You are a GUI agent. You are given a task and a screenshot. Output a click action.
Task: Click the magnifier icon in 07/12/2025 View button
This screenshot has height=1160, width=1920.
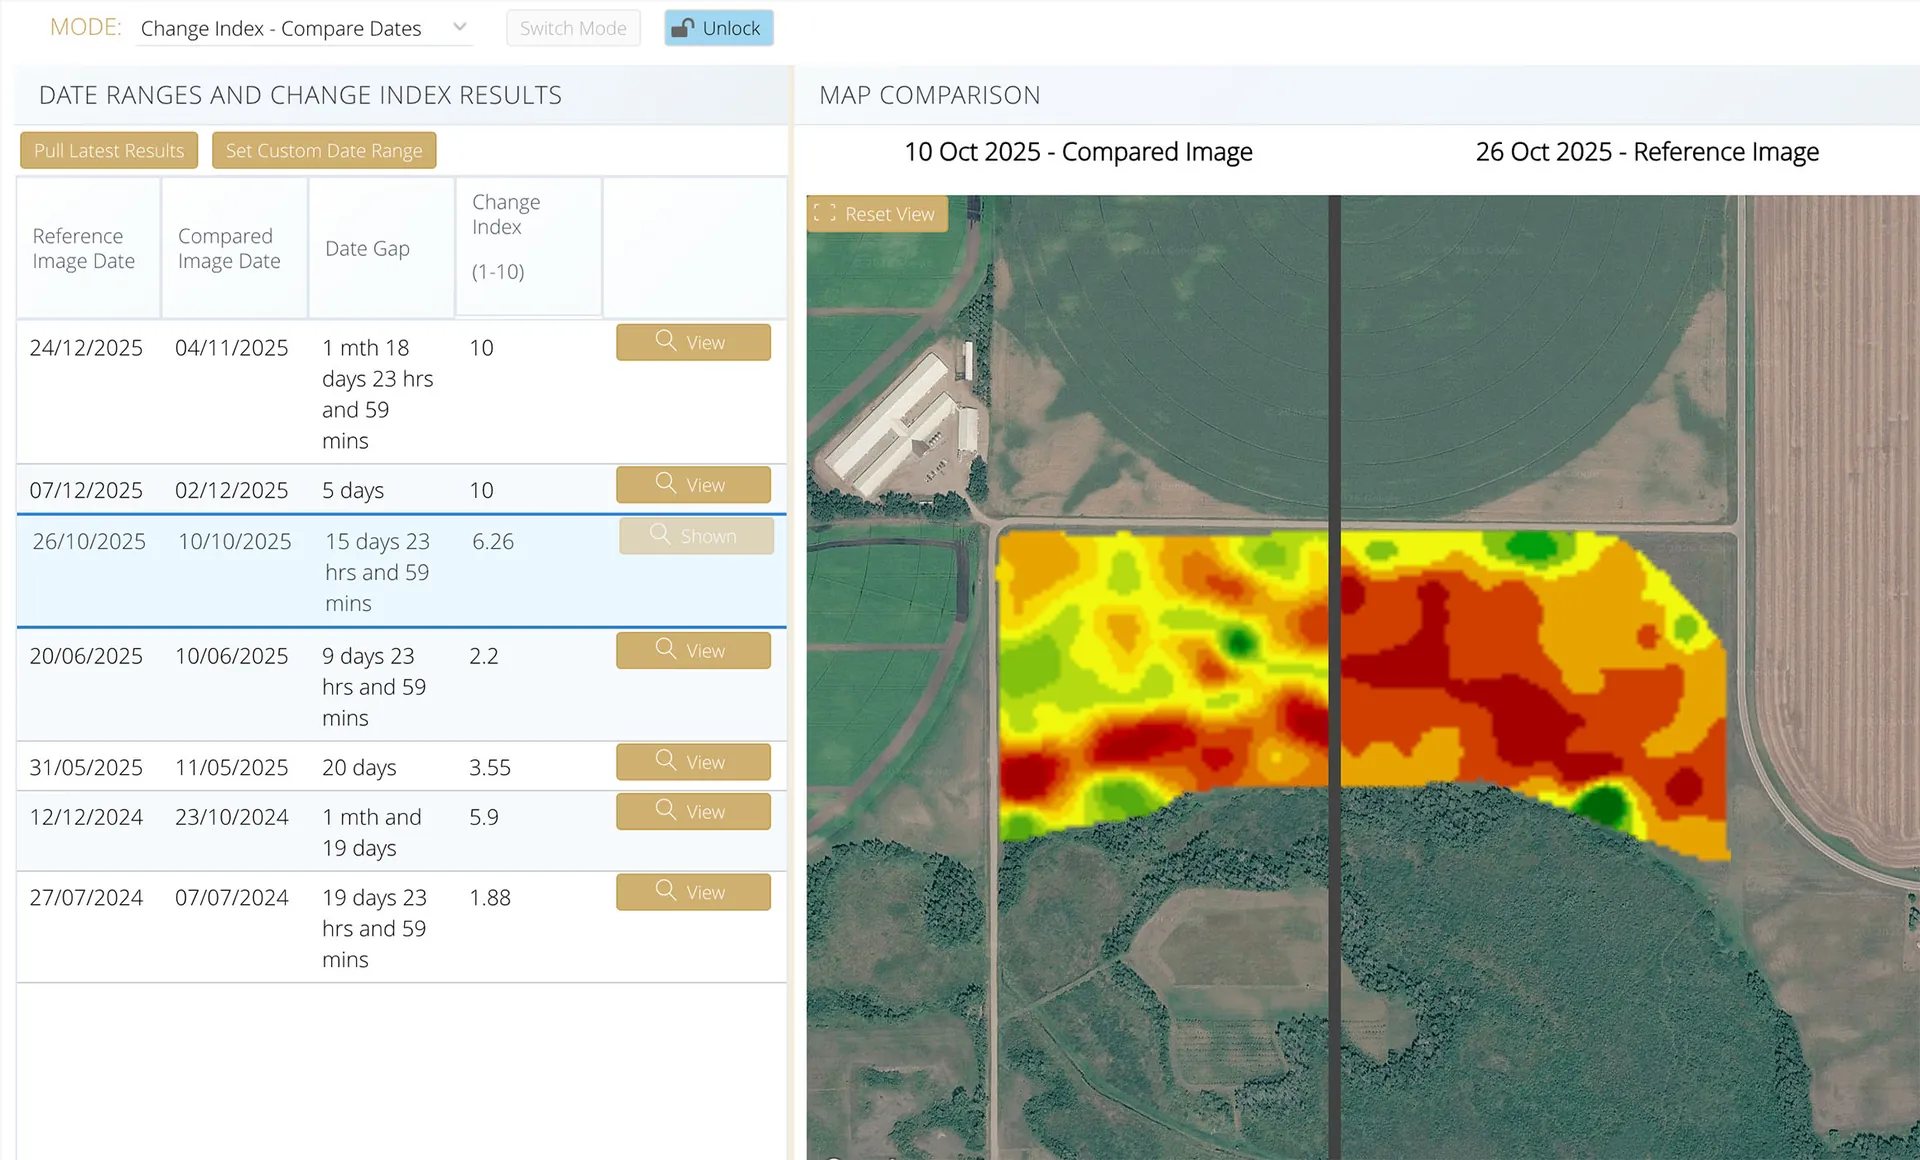tap(666, 483)
